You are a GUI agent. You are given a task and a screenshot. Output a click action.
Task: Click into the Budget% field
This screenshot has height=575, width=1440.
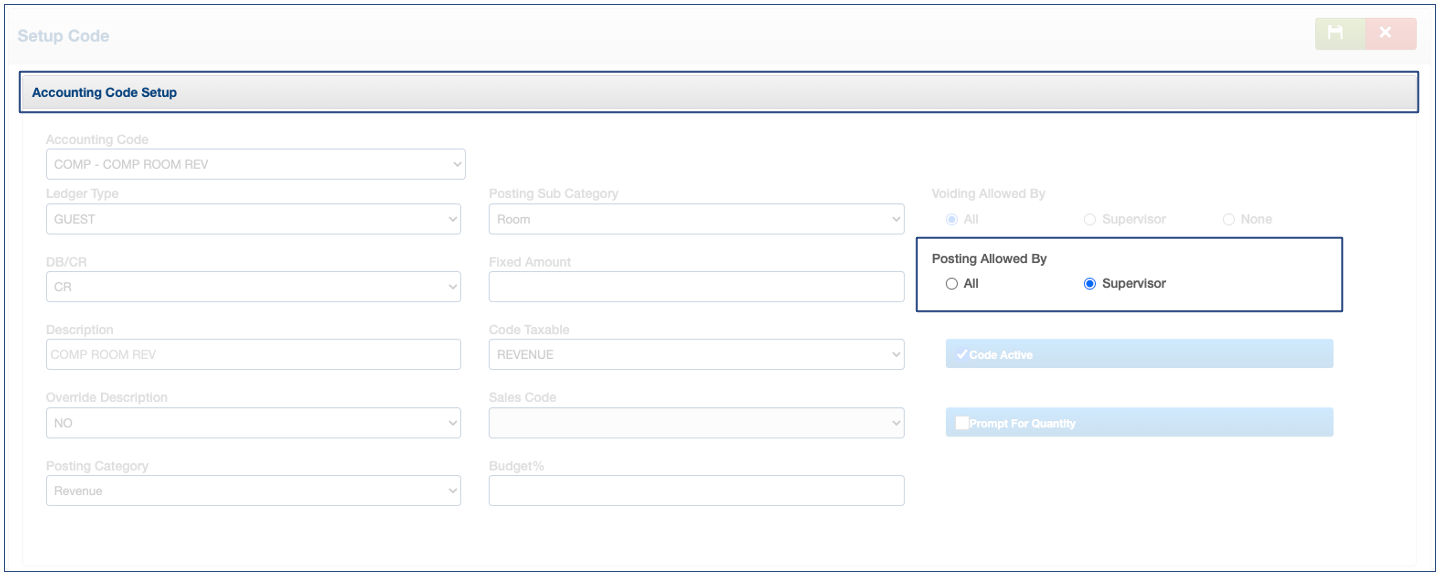pos(696,491)
